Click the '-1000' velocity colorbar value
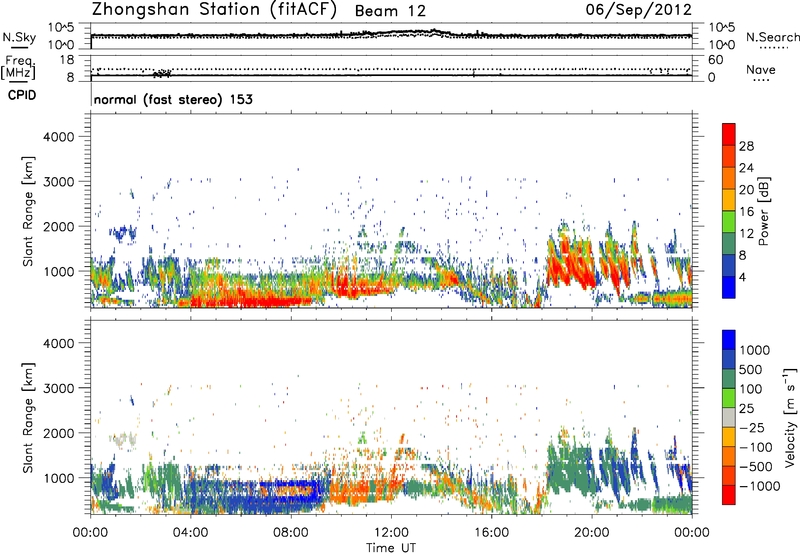This screenshot has height=554, width=800. [x=760, y=486]
